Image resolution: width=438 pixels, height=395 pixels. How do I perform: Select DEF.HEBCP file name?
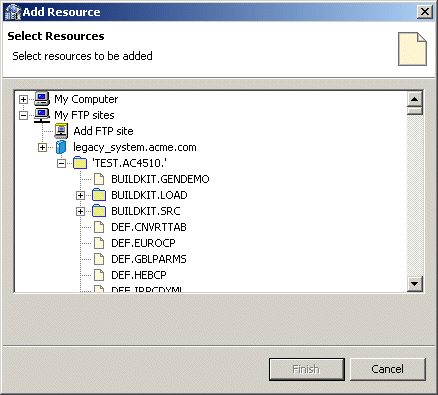[139, 275]
